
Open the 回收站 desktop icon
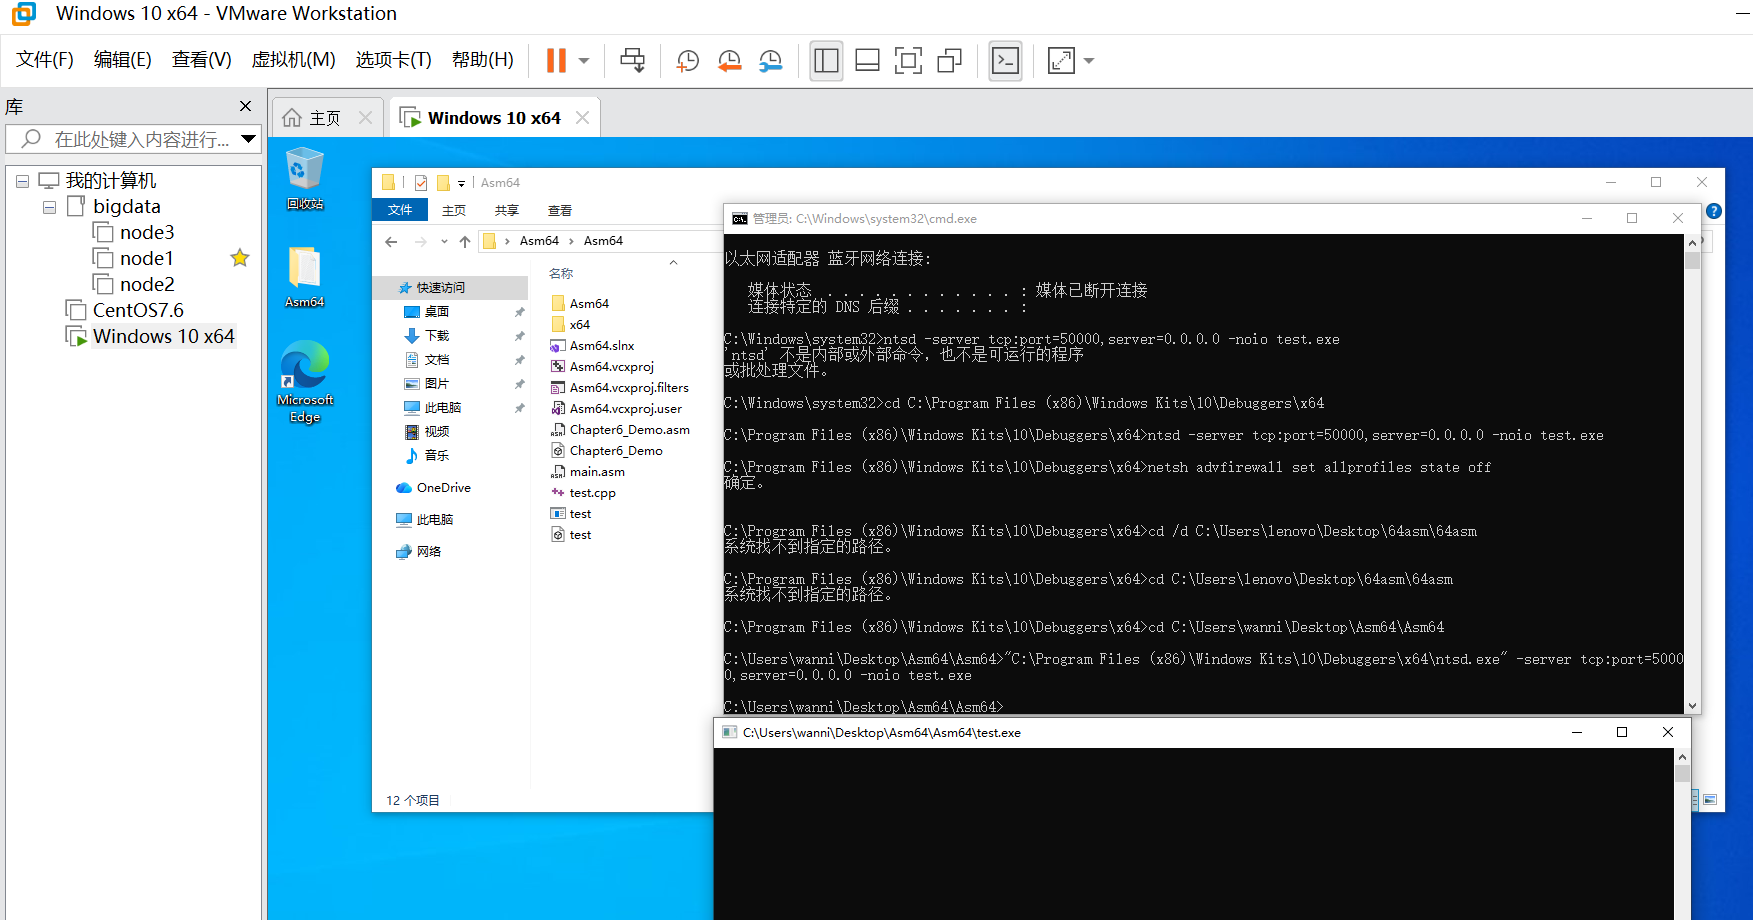tap(305, 179)
